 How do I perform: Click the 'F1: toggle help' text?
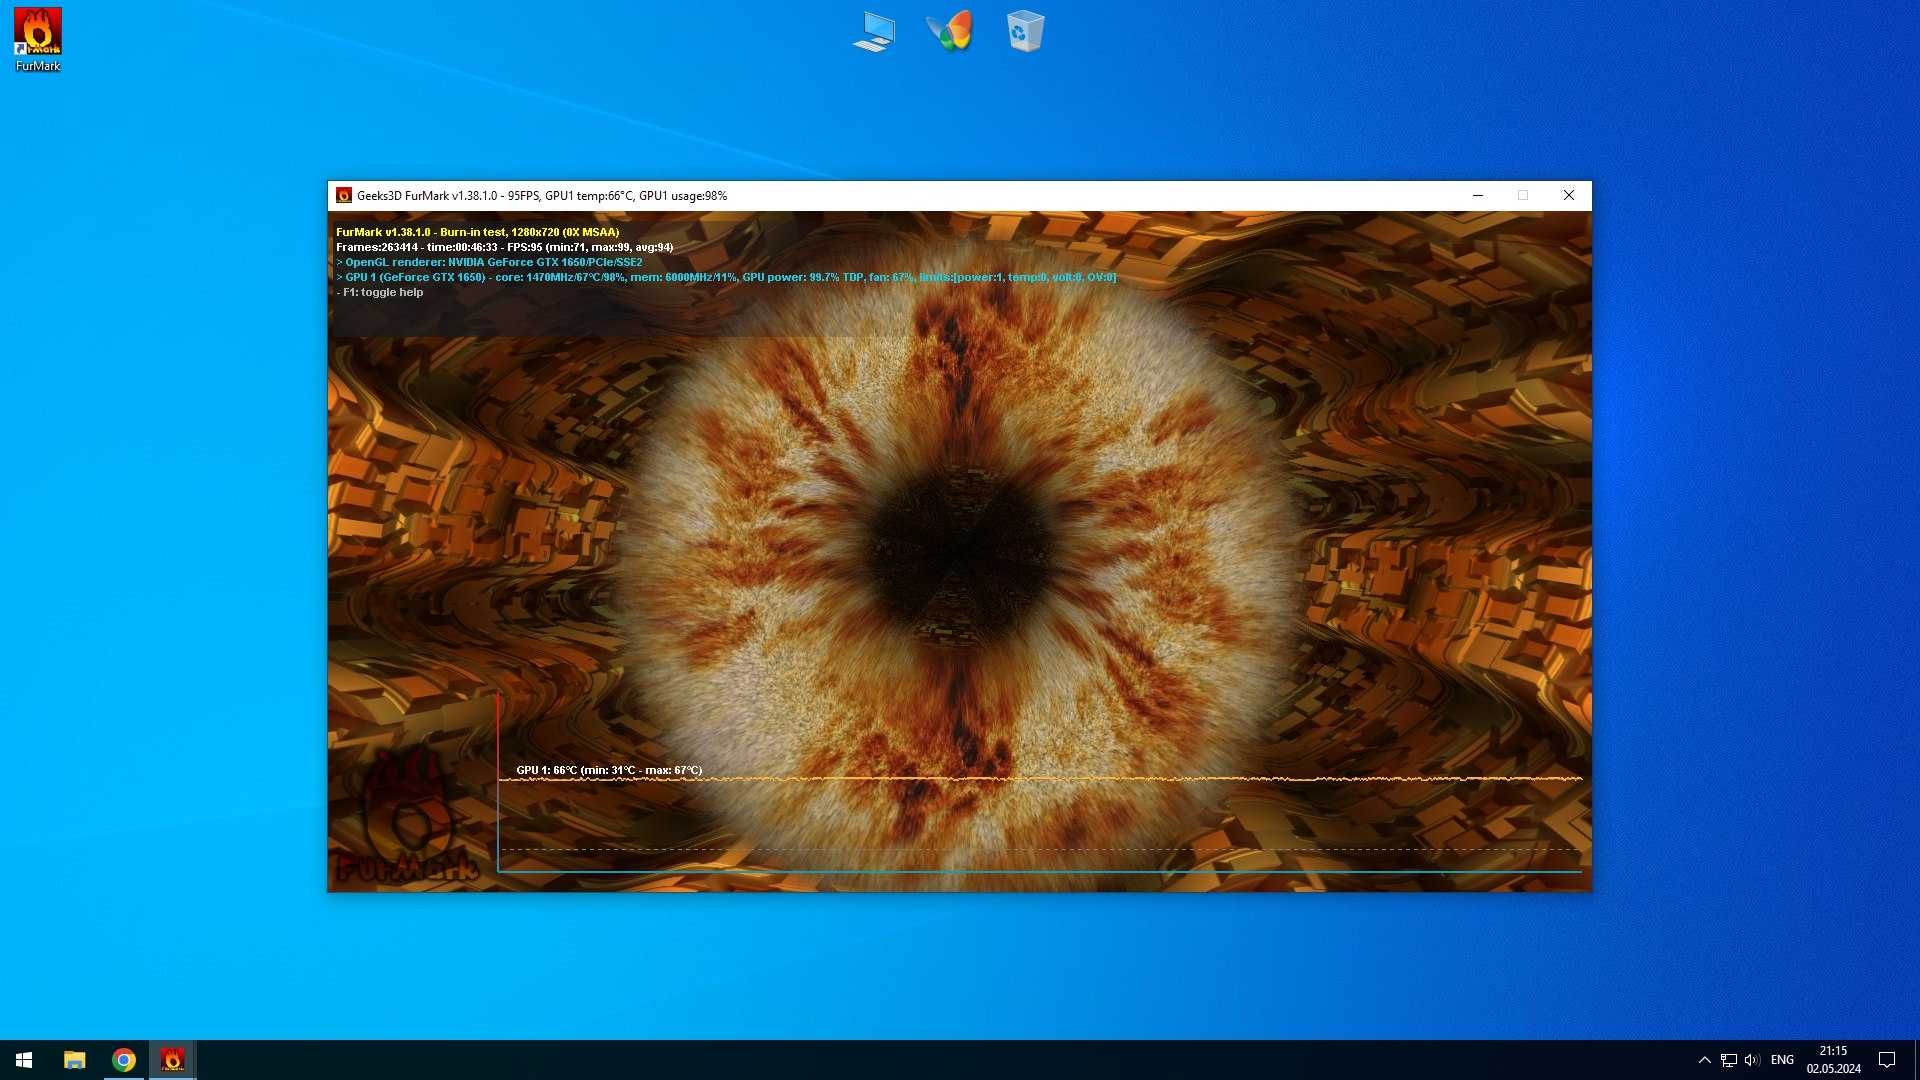tap(380, 293)
